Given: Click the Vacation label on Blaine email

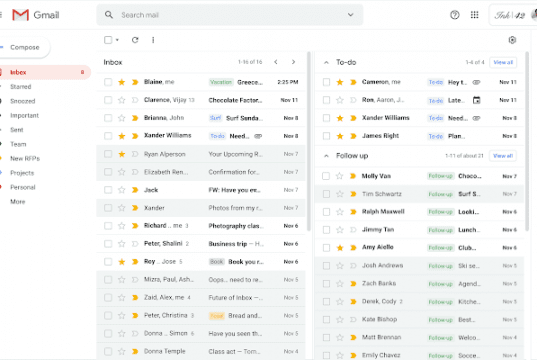Looking at the screenshot, I should (221, 82).
